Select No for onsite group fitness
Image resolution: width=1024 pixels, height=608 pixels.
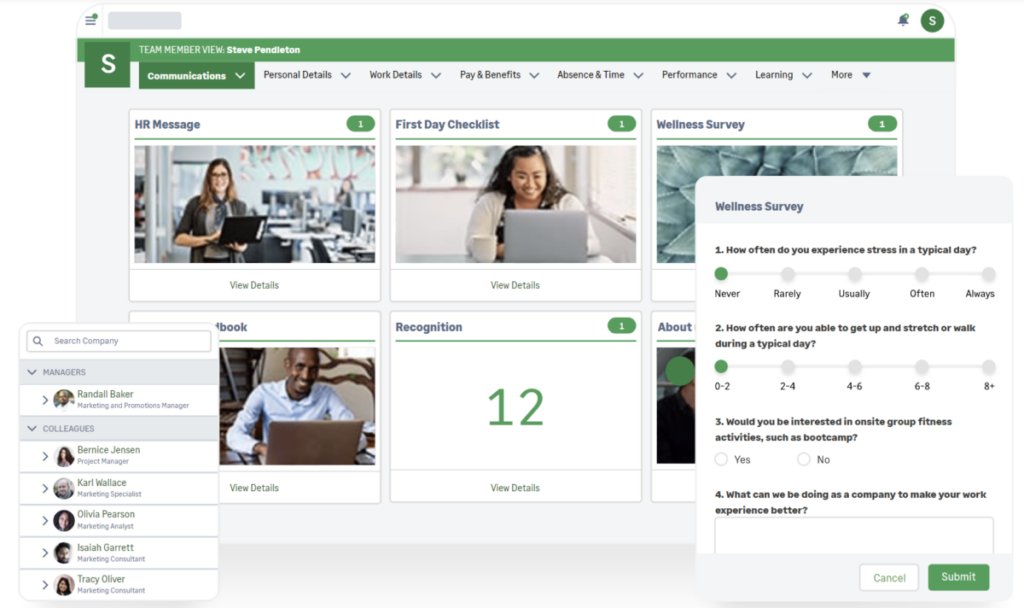pos(803,459)
